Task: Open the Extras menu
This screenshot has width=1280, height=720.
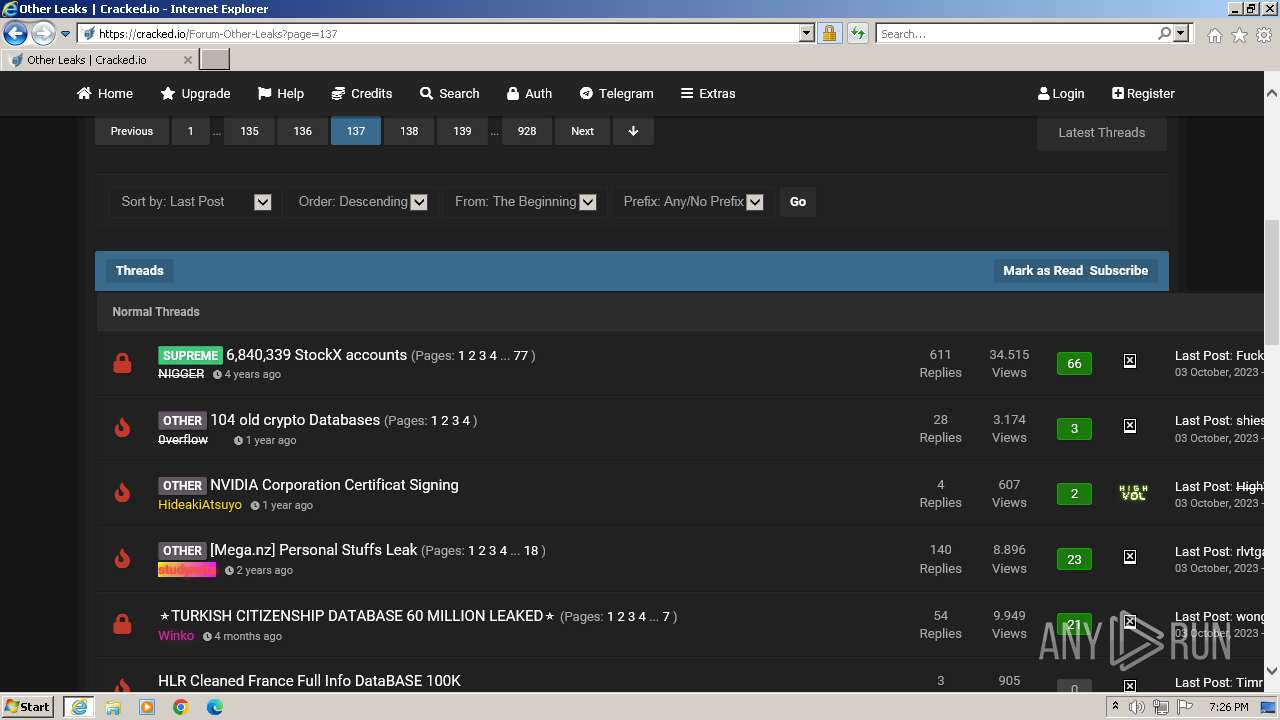Action: click(708, 93)
